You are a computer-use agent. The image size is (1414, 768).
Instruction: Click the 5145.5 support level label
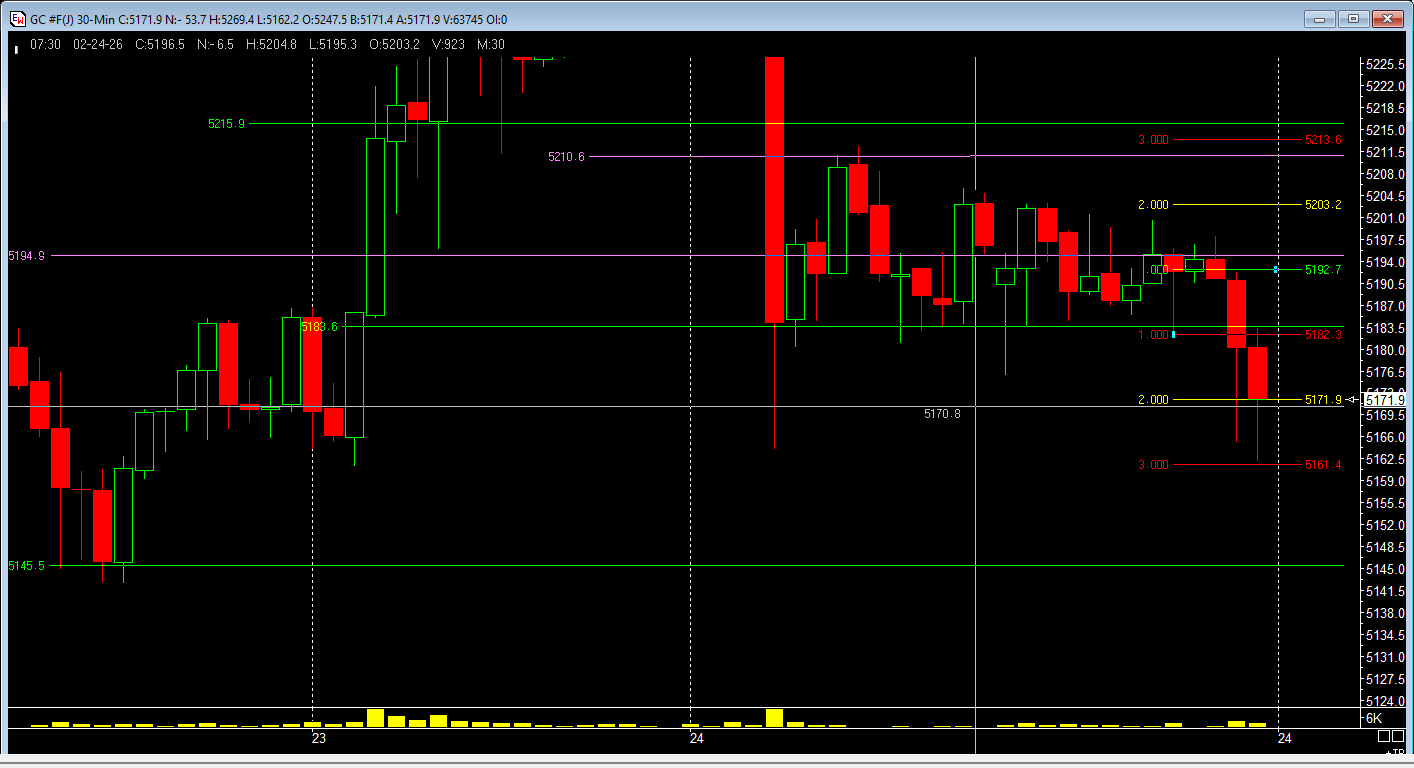26,566
